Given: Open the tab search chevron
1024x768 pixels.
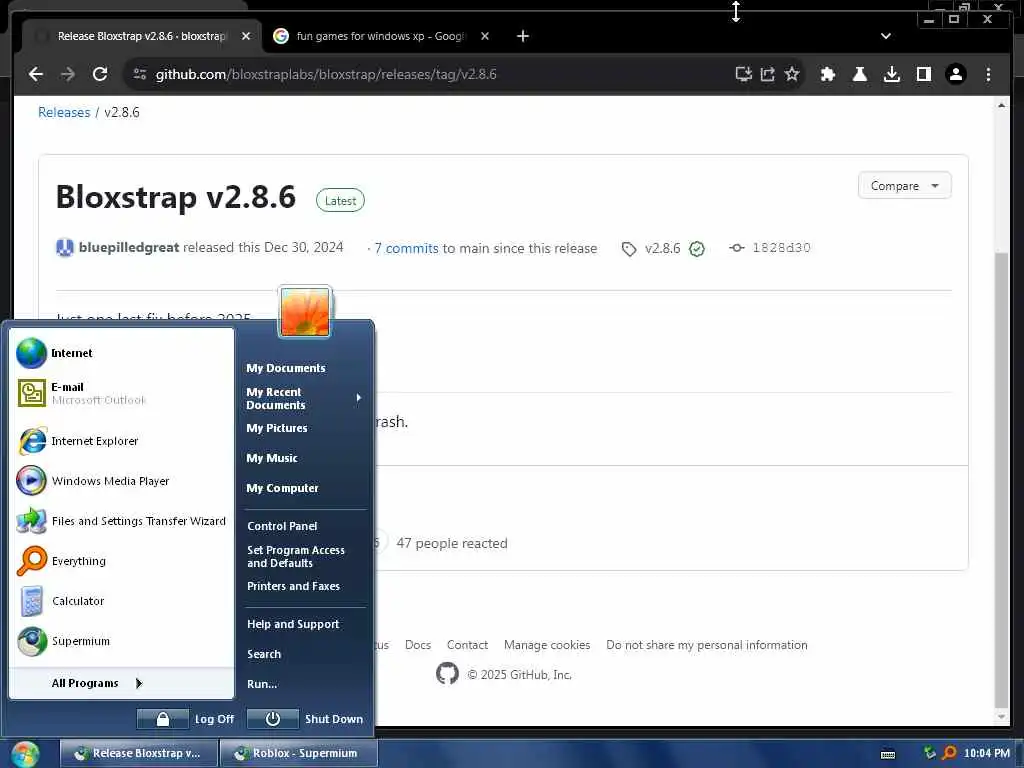Looking at the screenshot, I should pos(886,37).
